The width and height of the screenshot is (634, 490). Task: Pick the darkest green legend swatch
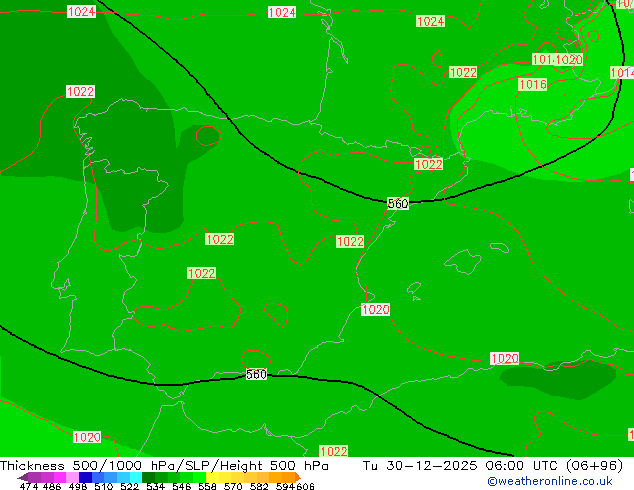click(148, 477)
